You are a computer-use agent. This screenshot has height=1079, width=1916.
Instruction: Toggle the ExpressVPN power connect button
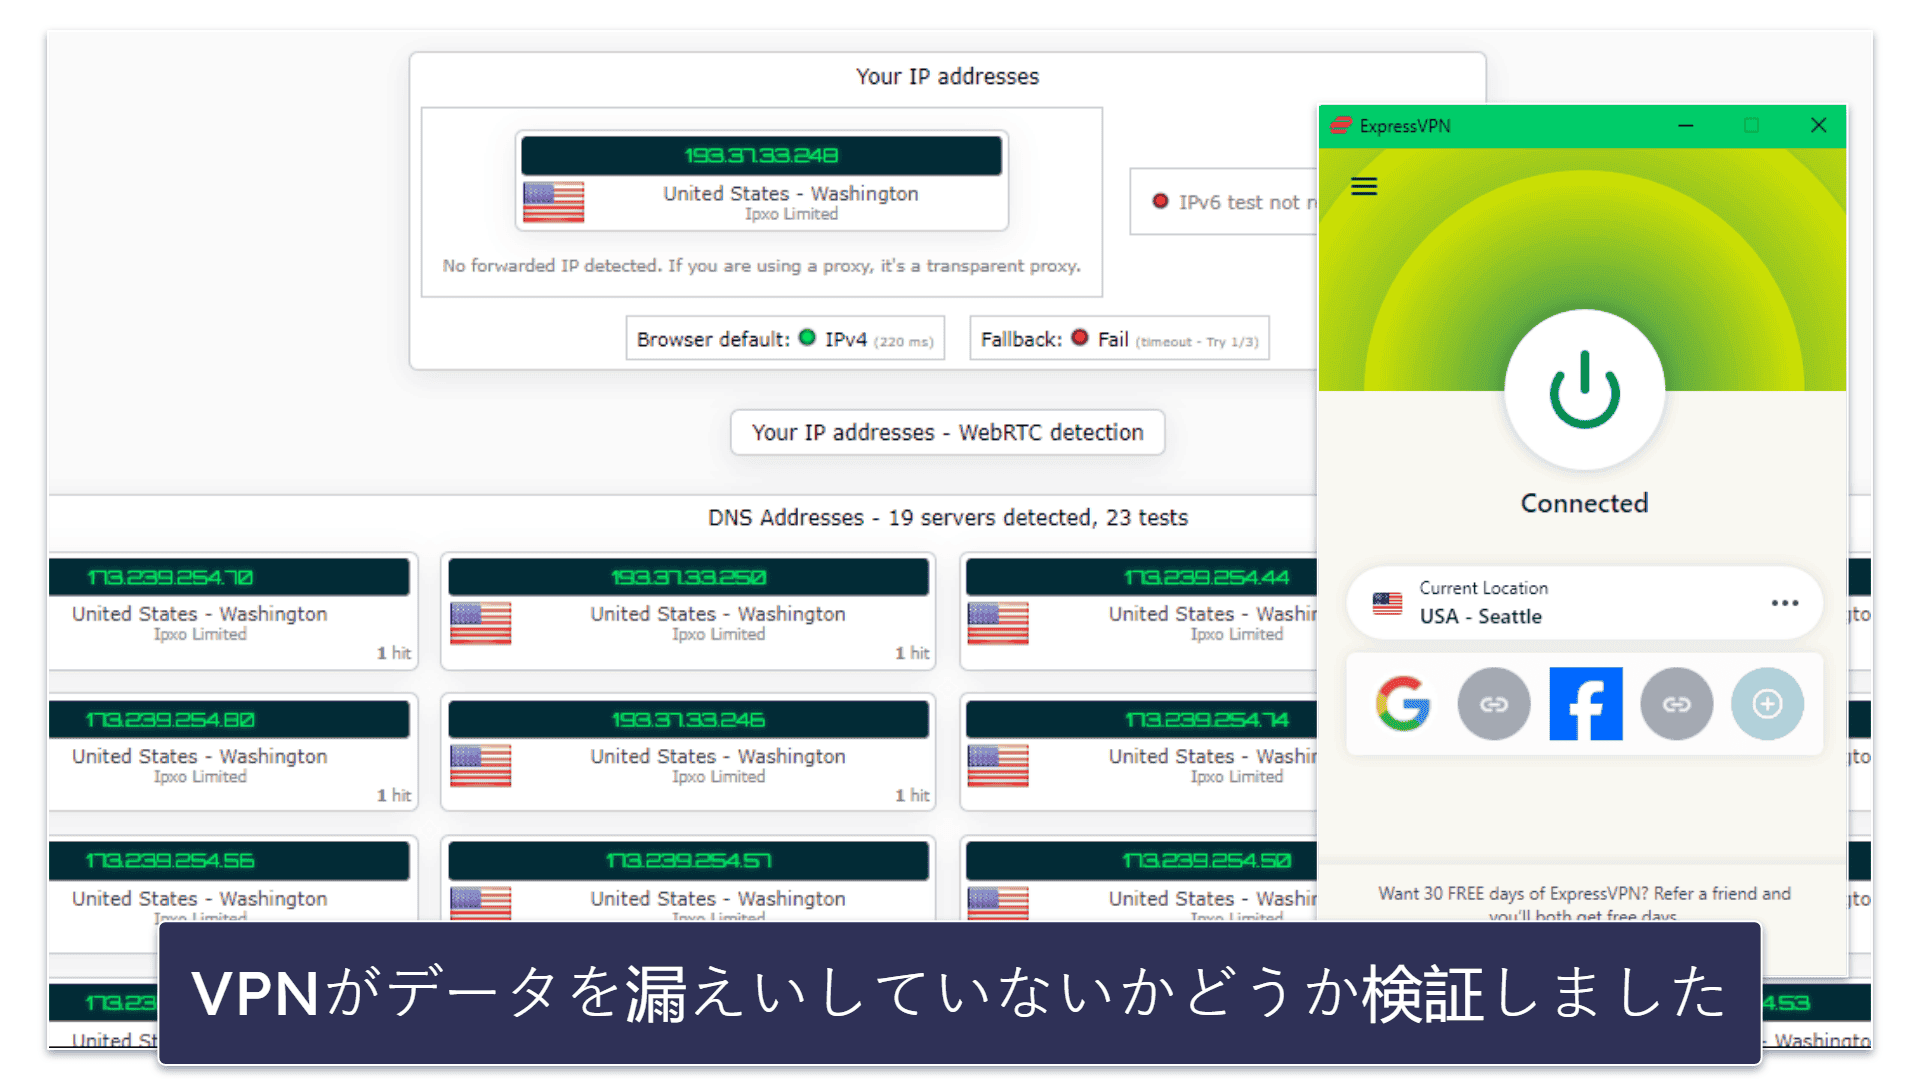pyautogui.click(x=1584, y=390)
